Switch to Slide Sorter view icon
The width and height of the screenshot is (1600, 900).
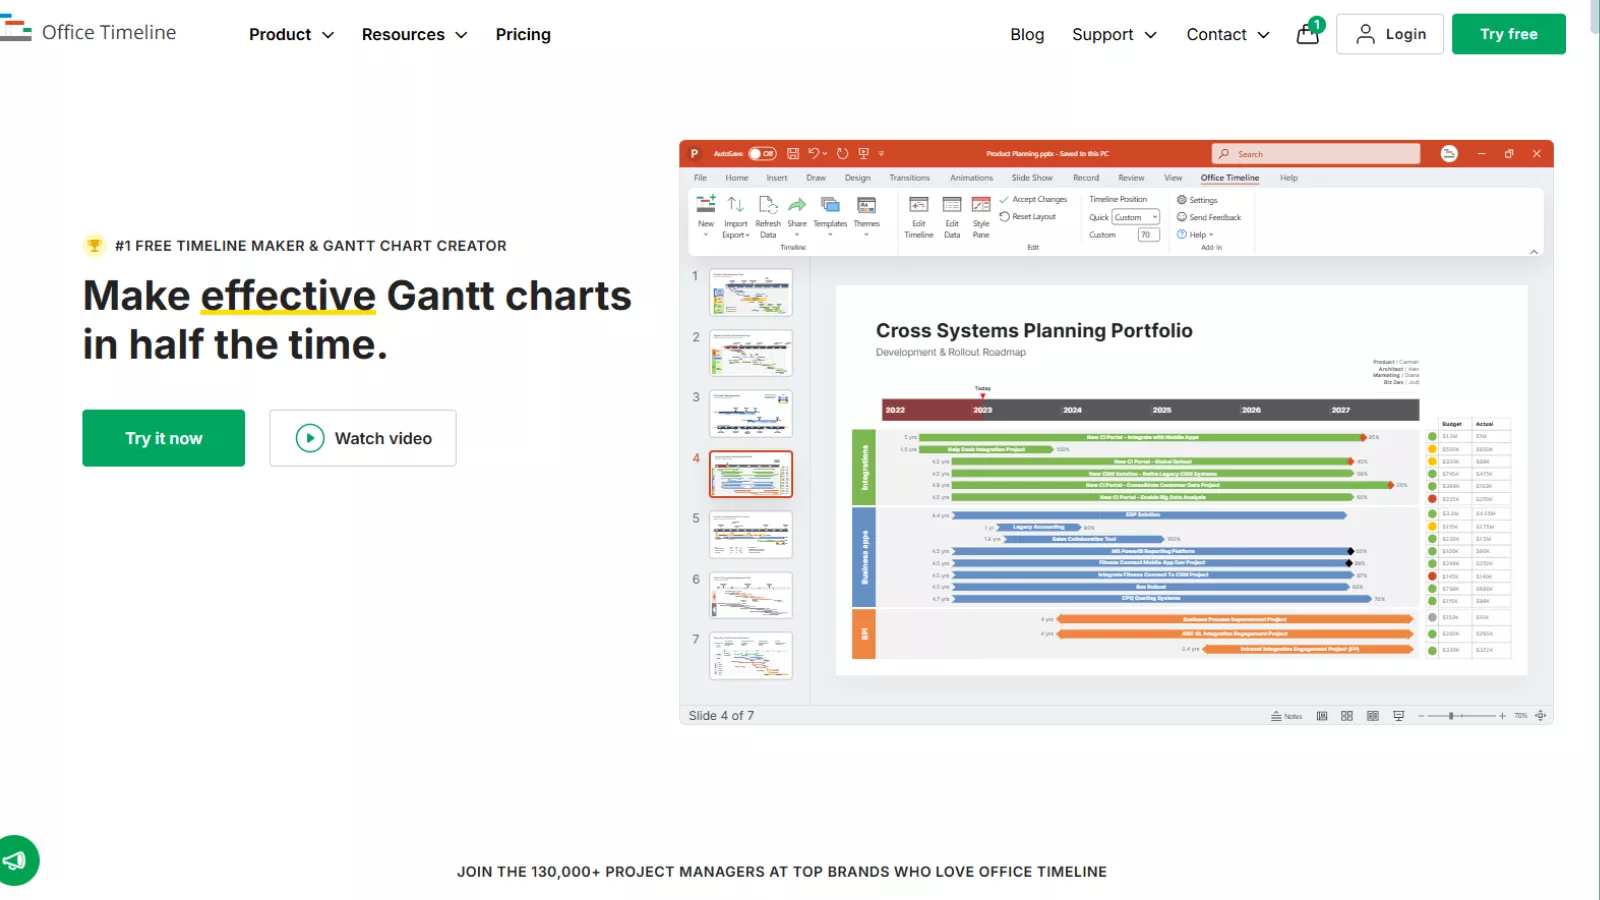[1347, 716]
